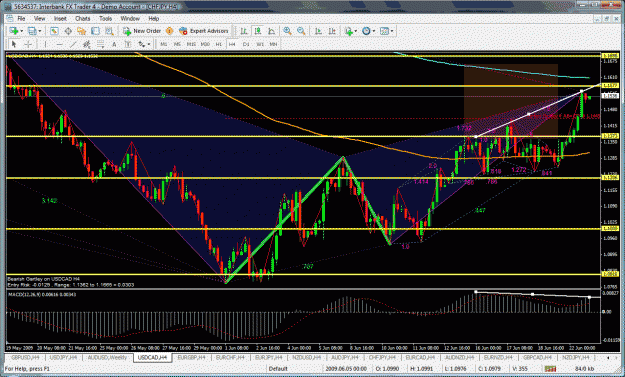
Task: Switch the chart to bar chart style
Action: pos(244,31)
